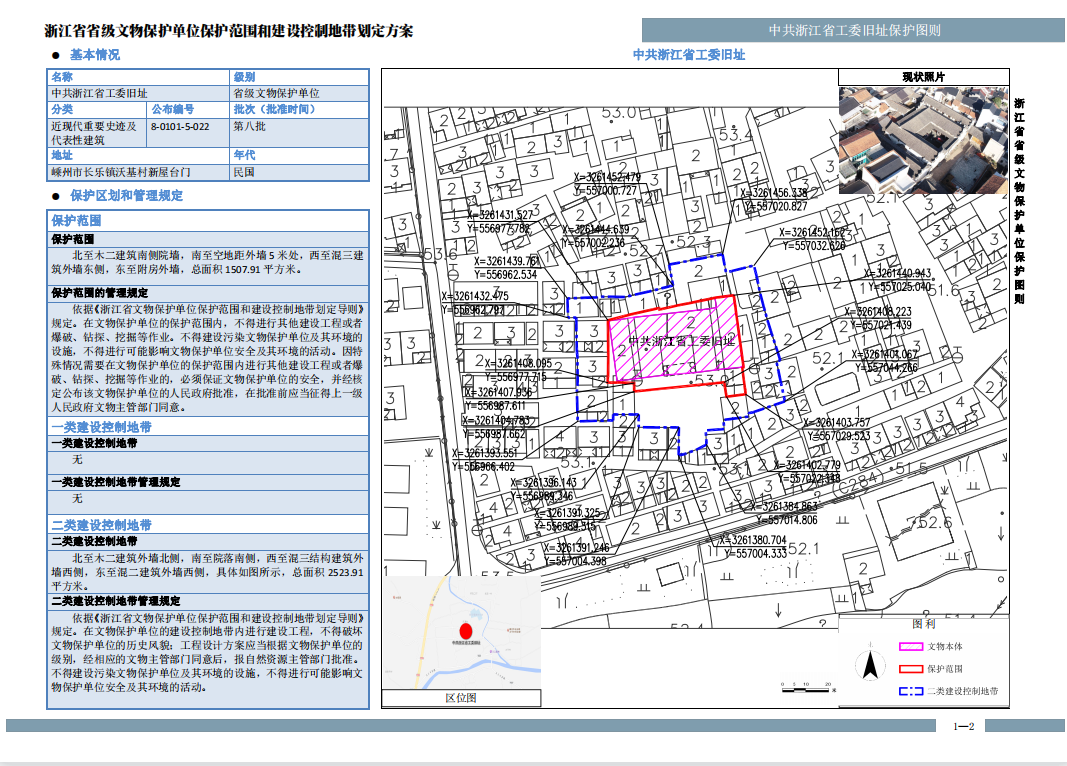Click the bullet icon beside 基本情况
The width and height of the screenshot is (1067, 766).
pos(56,56)
